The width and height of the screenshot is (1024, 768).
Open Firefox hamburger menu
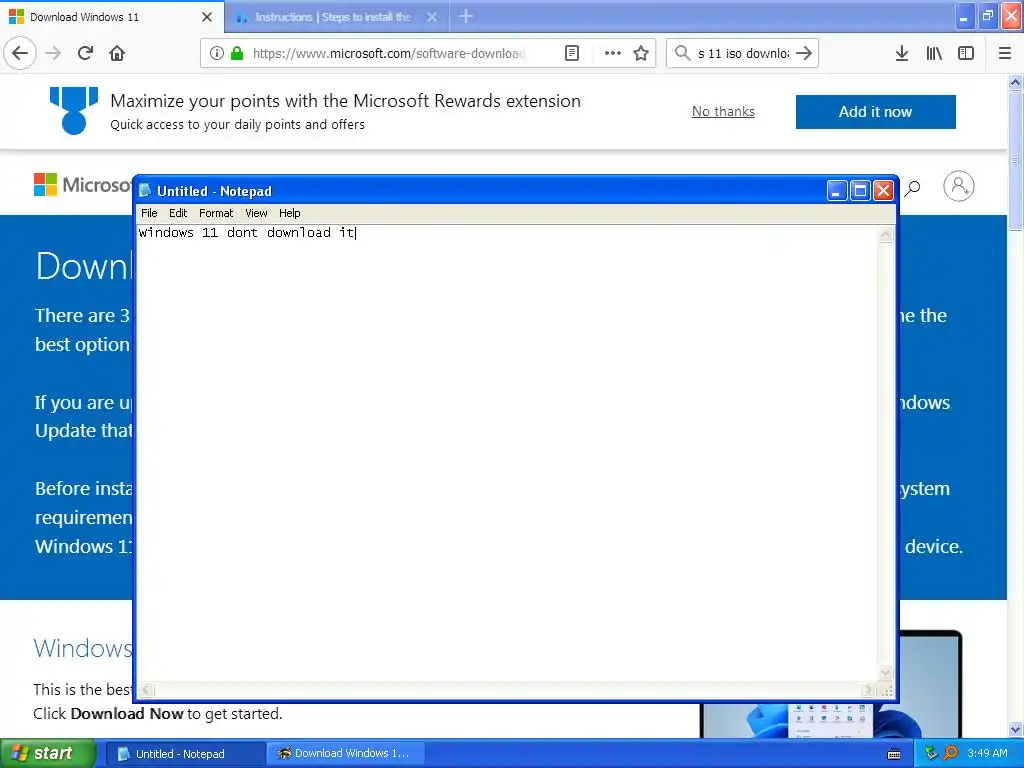point(1005,53)
